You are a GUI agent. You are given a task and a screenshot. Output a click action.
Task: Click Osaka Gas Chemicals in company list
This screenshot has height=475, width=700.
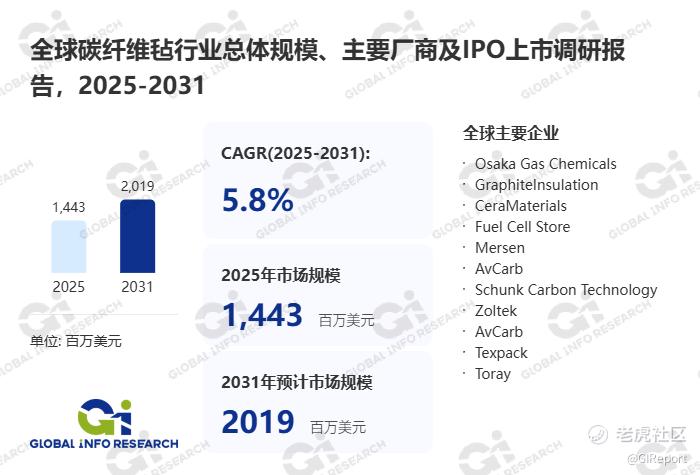(546, 163)
